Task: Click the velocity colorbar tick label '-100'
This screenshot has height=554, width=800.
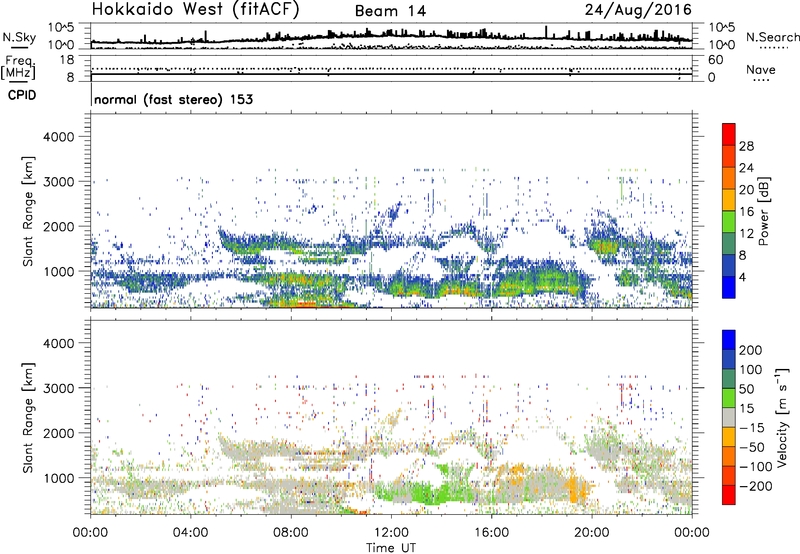Action: (x=756, y=466)
